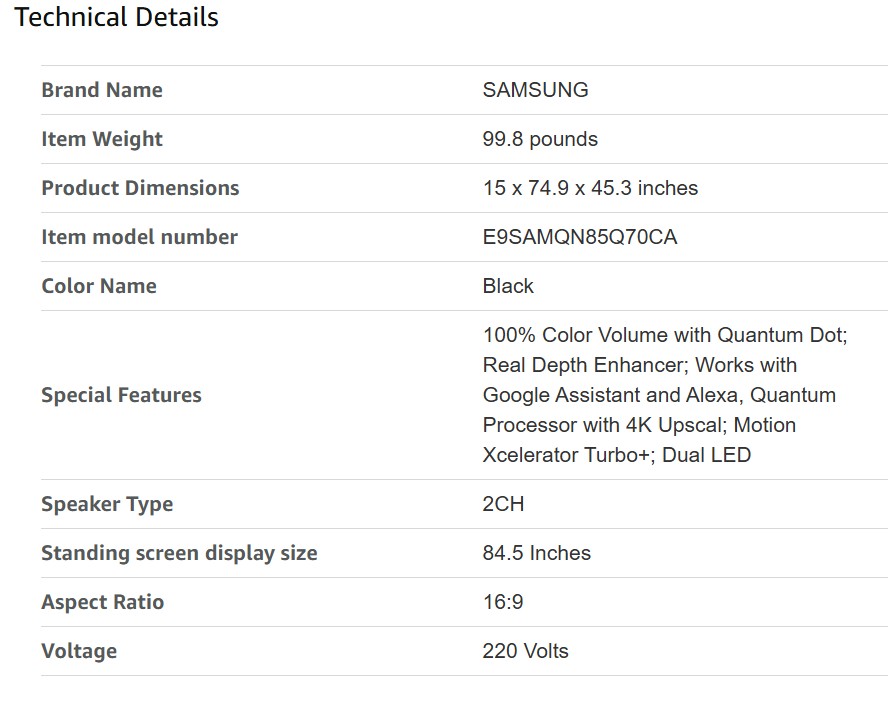Click the Item Weight label
Screen dimensions: 894x706
point(101,139)
